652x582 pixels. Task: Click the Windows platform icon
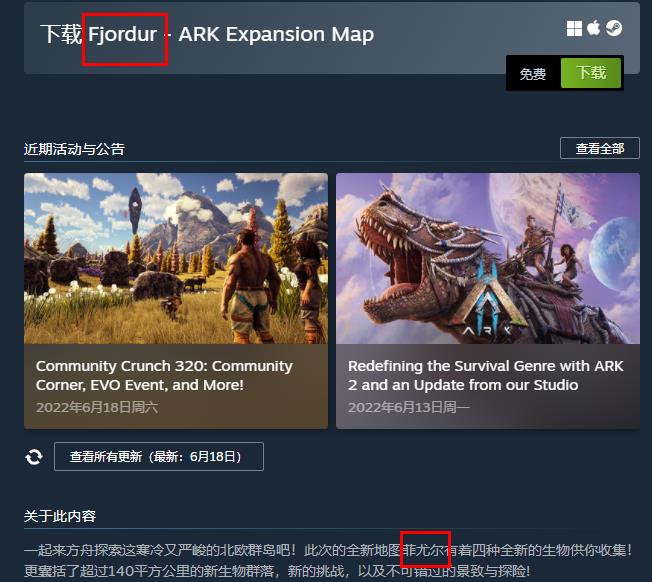574,29
